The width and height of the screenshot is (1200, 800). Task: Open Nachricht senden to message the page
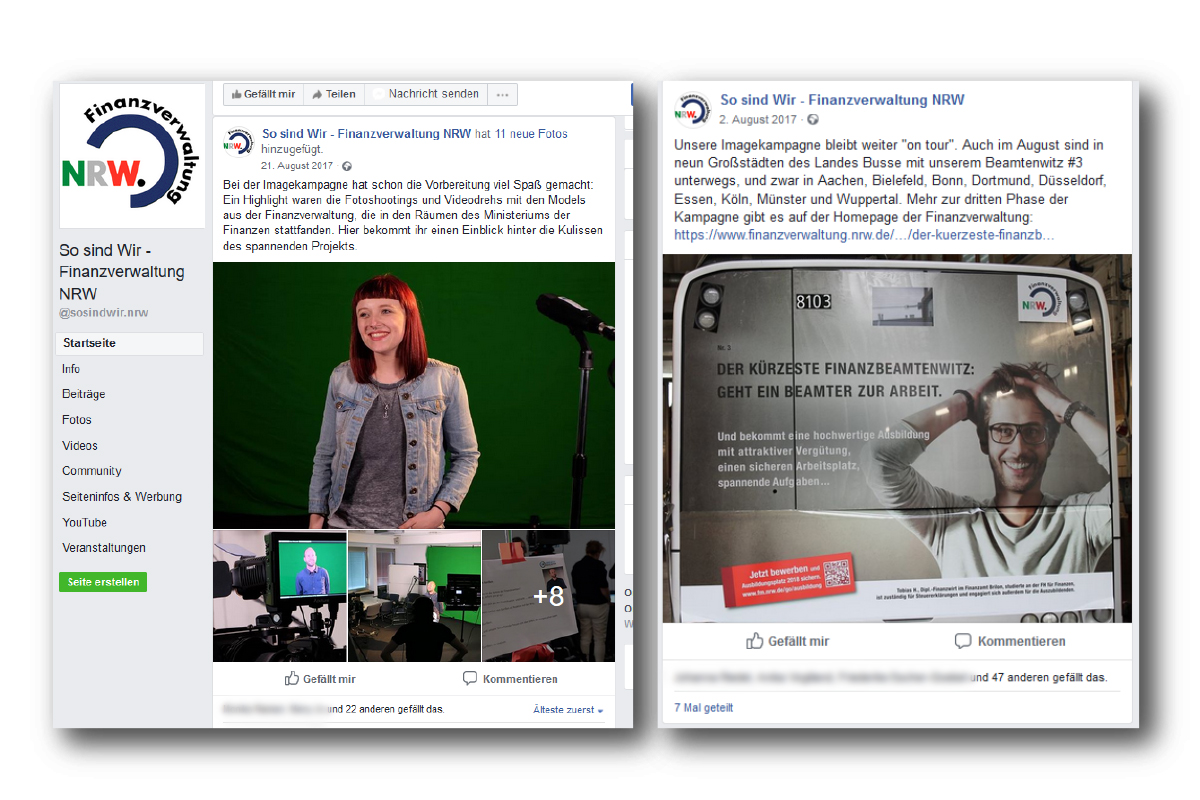tap(426, 94)
